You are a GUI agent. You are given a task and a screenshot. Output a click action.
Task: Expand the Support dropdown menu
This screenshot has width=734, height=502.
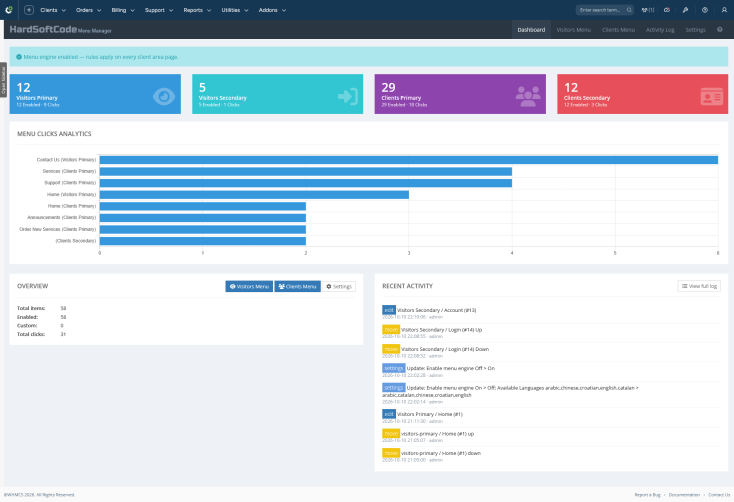click(x=159, y=10)
